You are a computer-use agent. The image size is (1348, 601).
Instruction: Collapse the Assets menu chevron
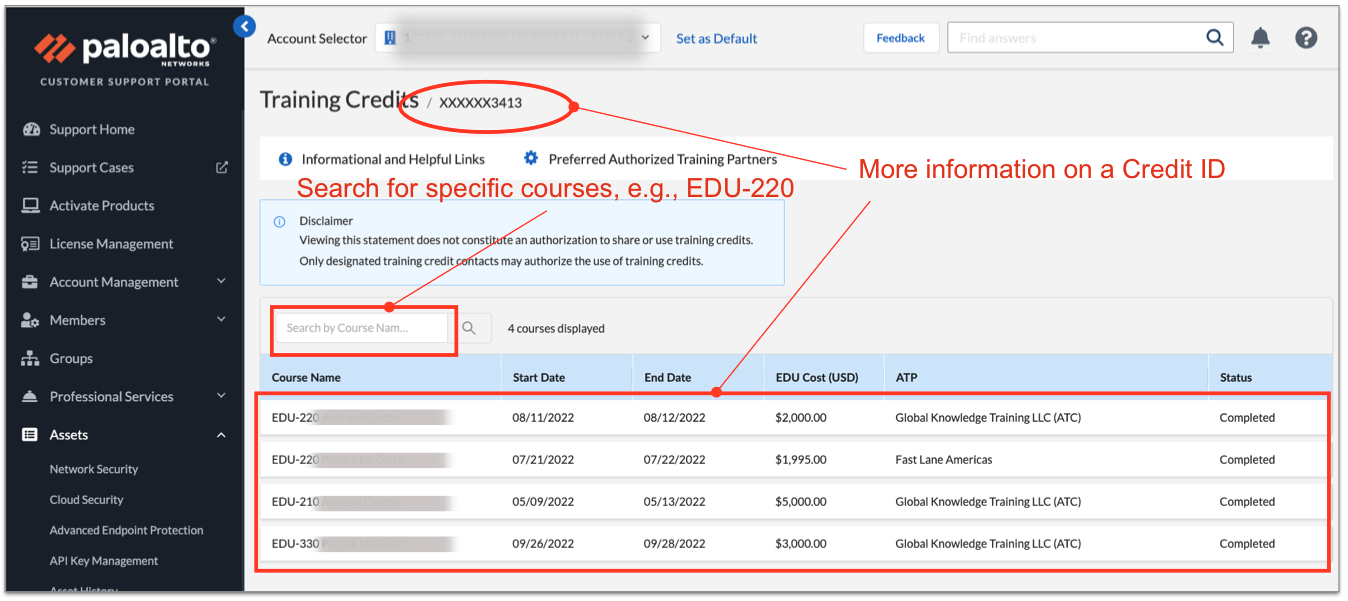[221, 435]
